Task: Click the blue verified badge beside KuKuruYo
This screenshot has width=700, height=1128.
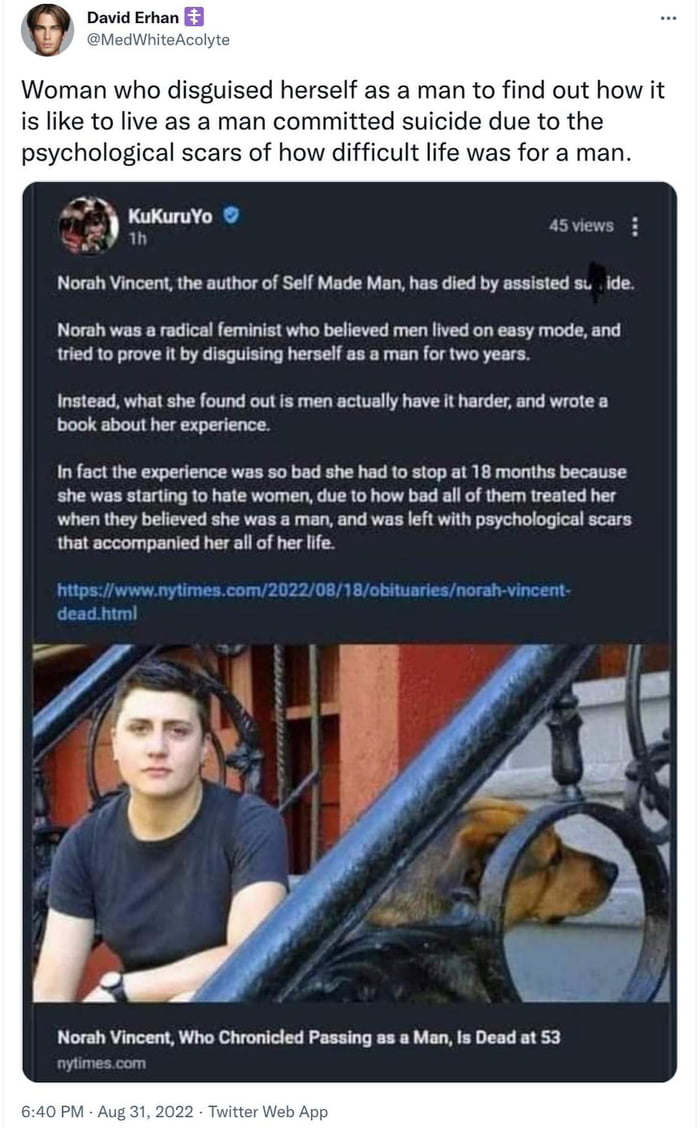Action: coord(231,215)
